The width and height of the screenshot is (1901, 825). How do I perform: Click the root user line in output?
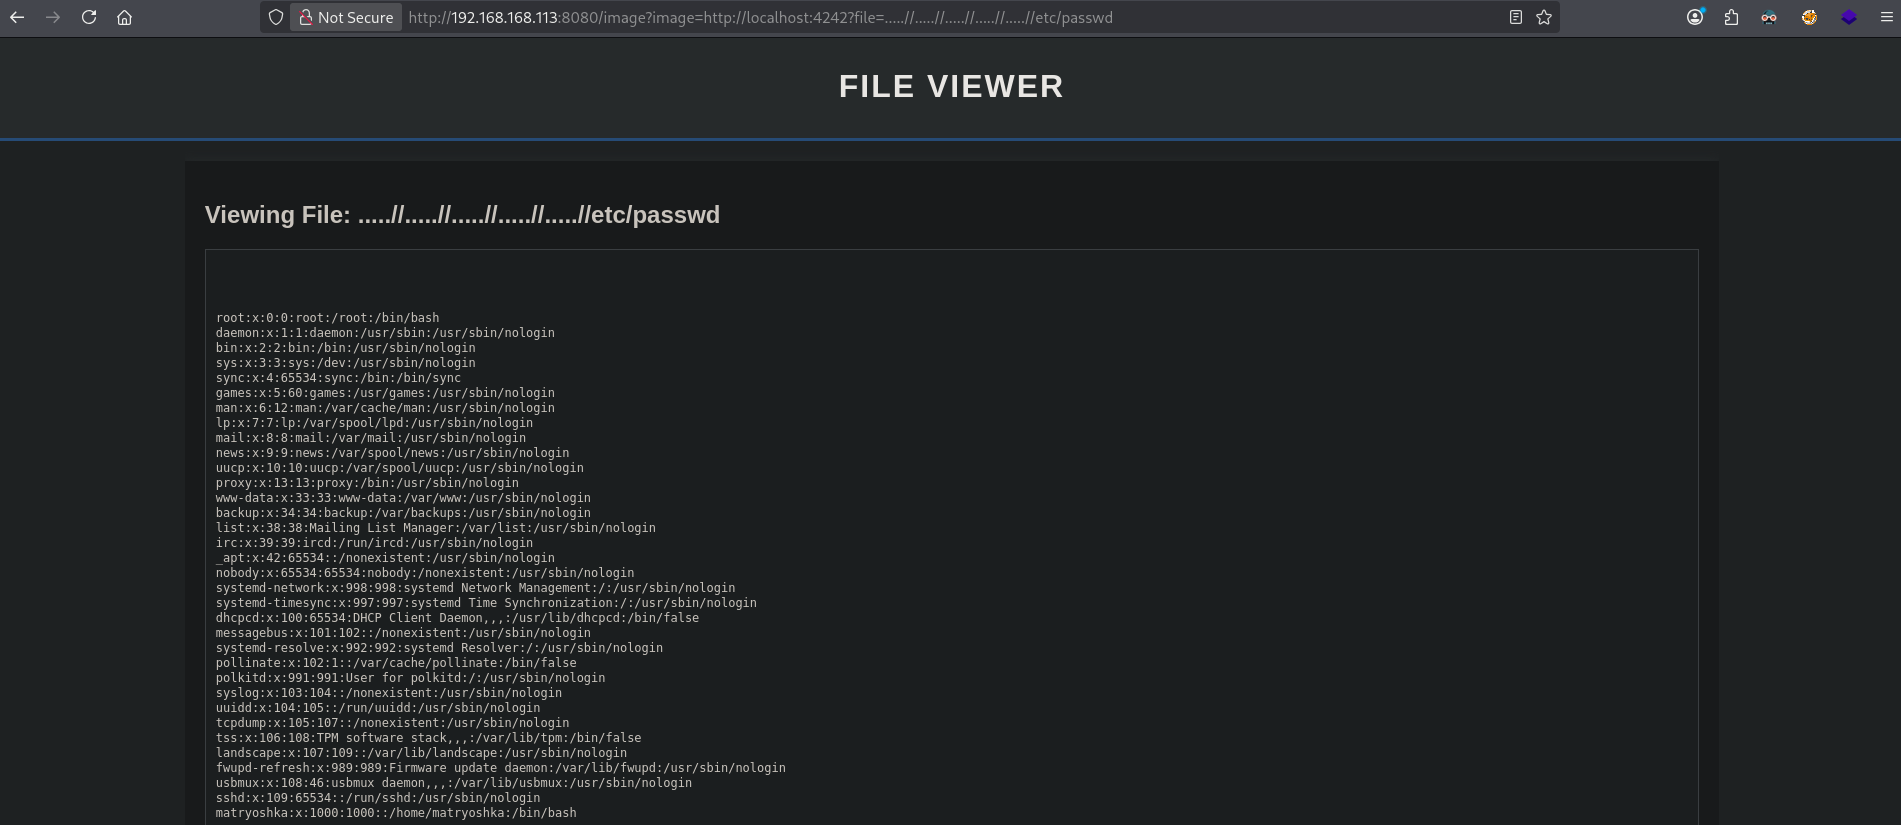click(x=327, y=318)
